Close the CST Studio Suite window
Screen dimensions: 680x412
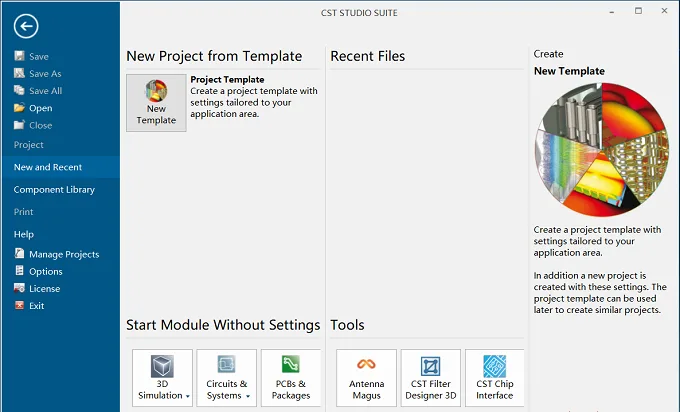click(664, 11)
